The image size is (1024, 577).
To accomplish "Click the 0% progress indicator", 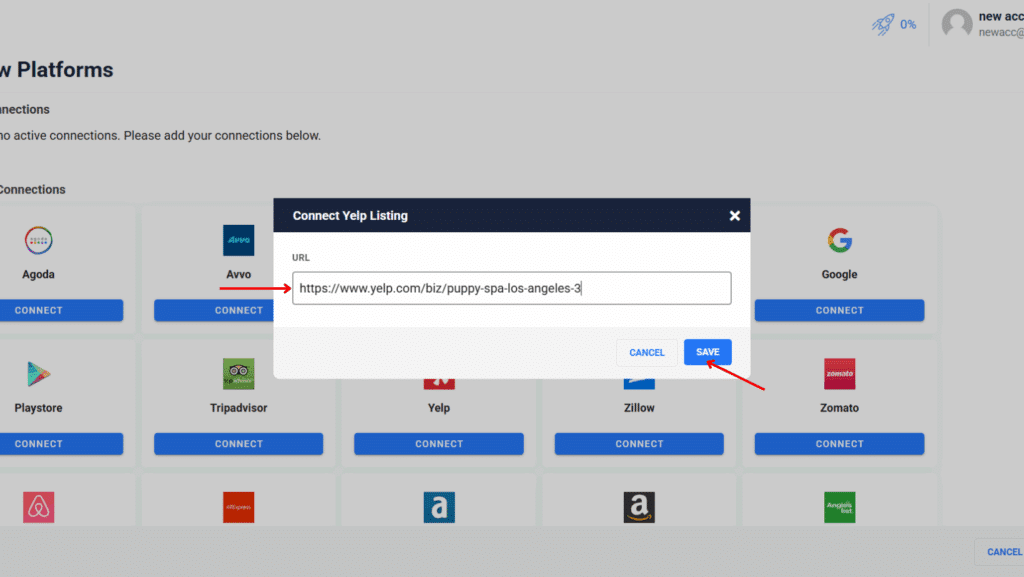I will [908, 25].
